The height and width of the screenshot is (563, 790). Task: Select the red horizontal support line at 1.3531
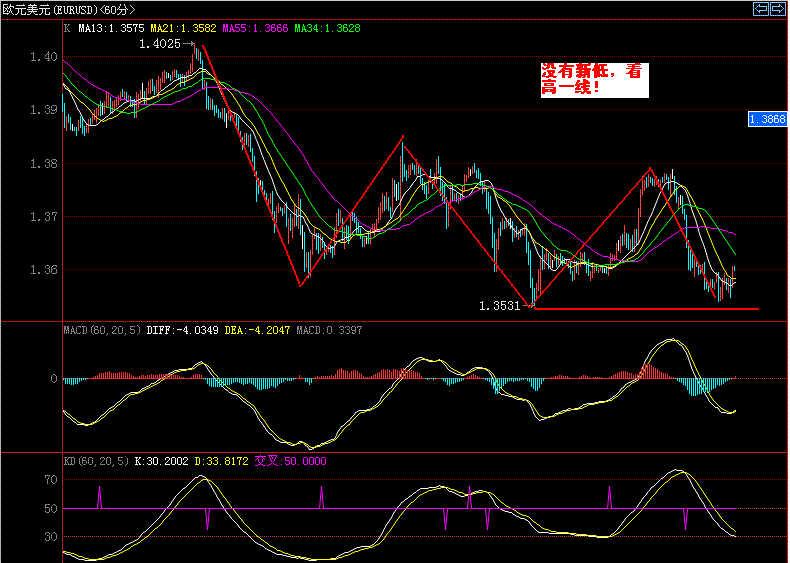pyautogui.click(x=646, y=308)
